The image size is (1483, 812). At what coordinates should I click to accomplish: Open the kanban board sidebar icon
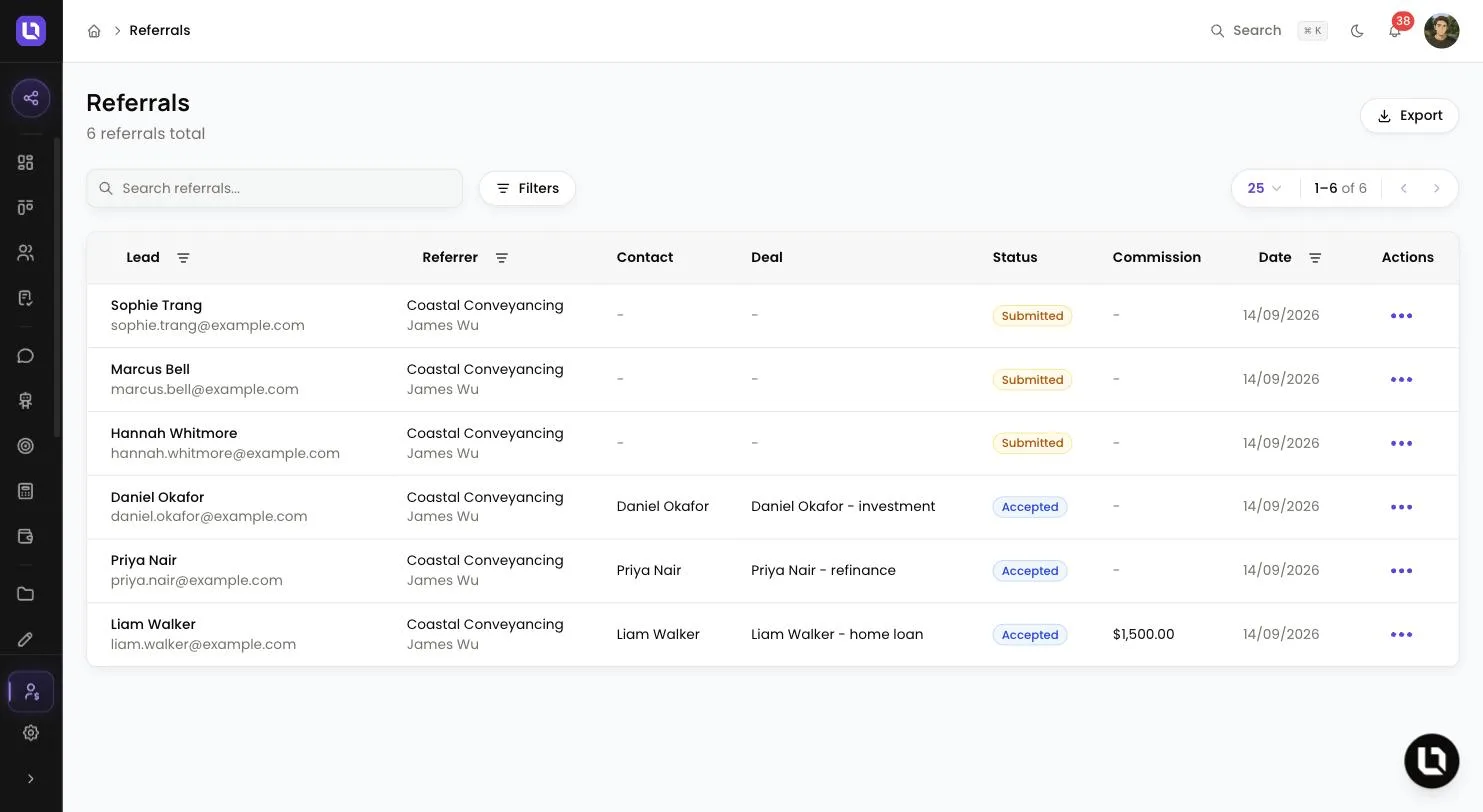26,207
